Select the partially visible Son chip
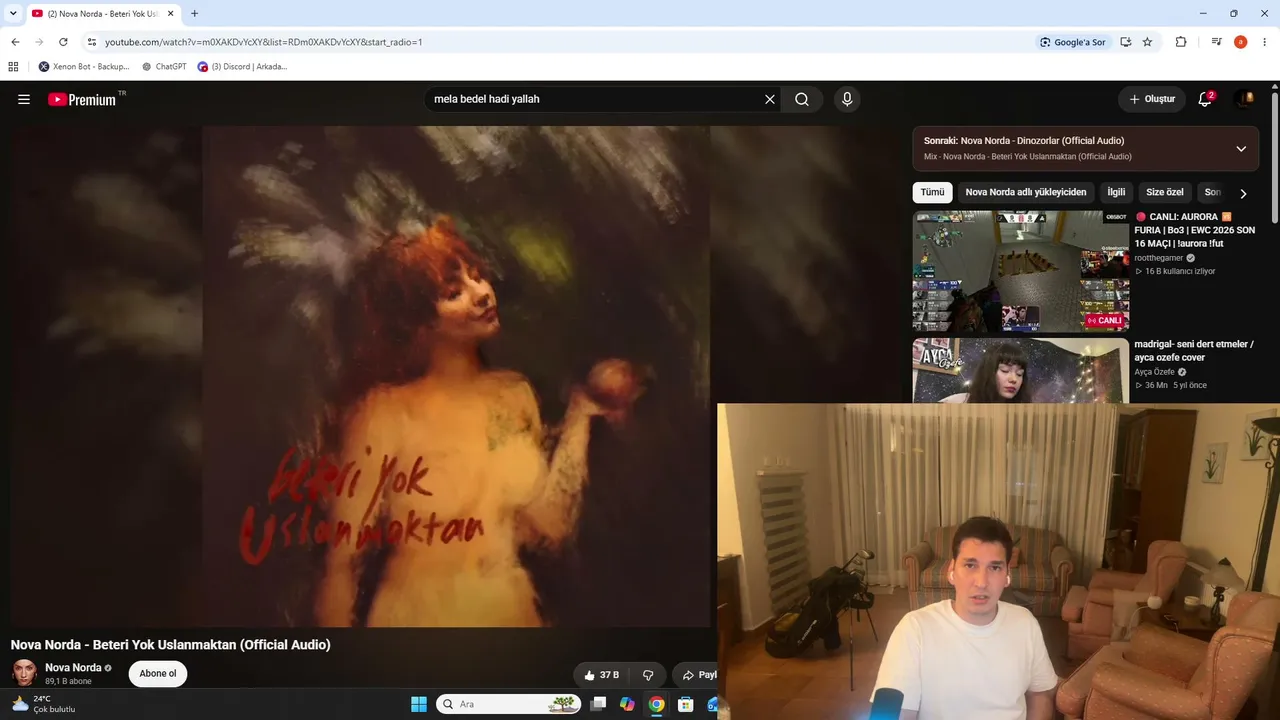1280x720 pixels. 1211,192
